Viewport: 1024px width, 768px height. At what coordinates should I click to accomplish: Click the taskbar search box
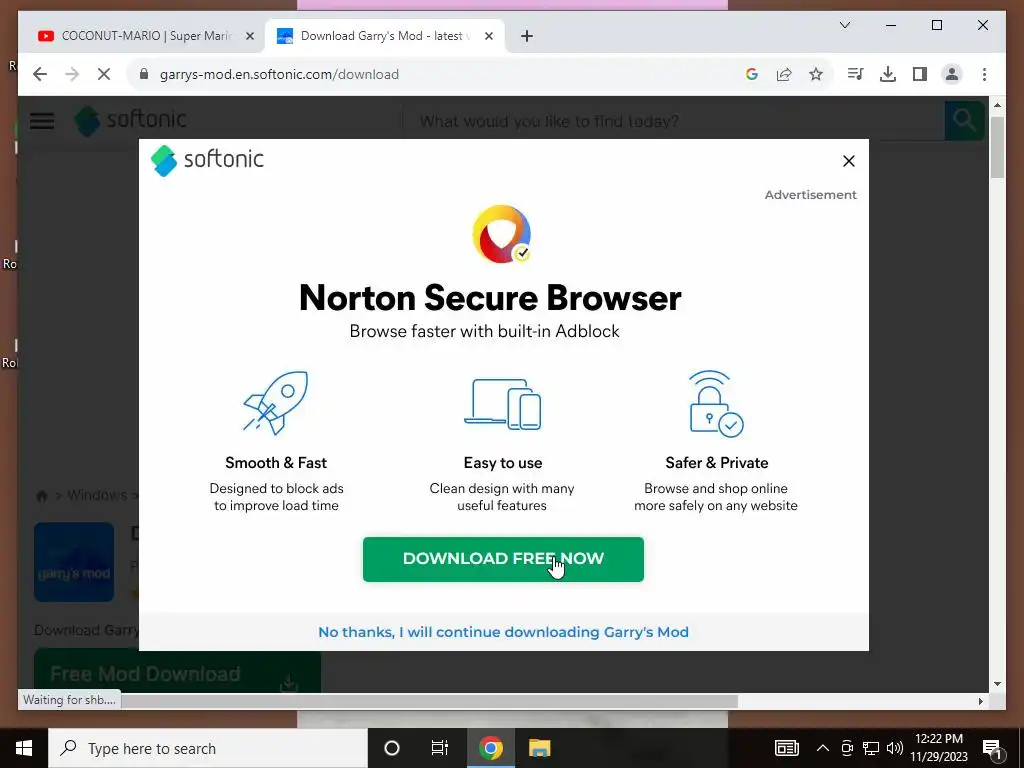(208, 748)
